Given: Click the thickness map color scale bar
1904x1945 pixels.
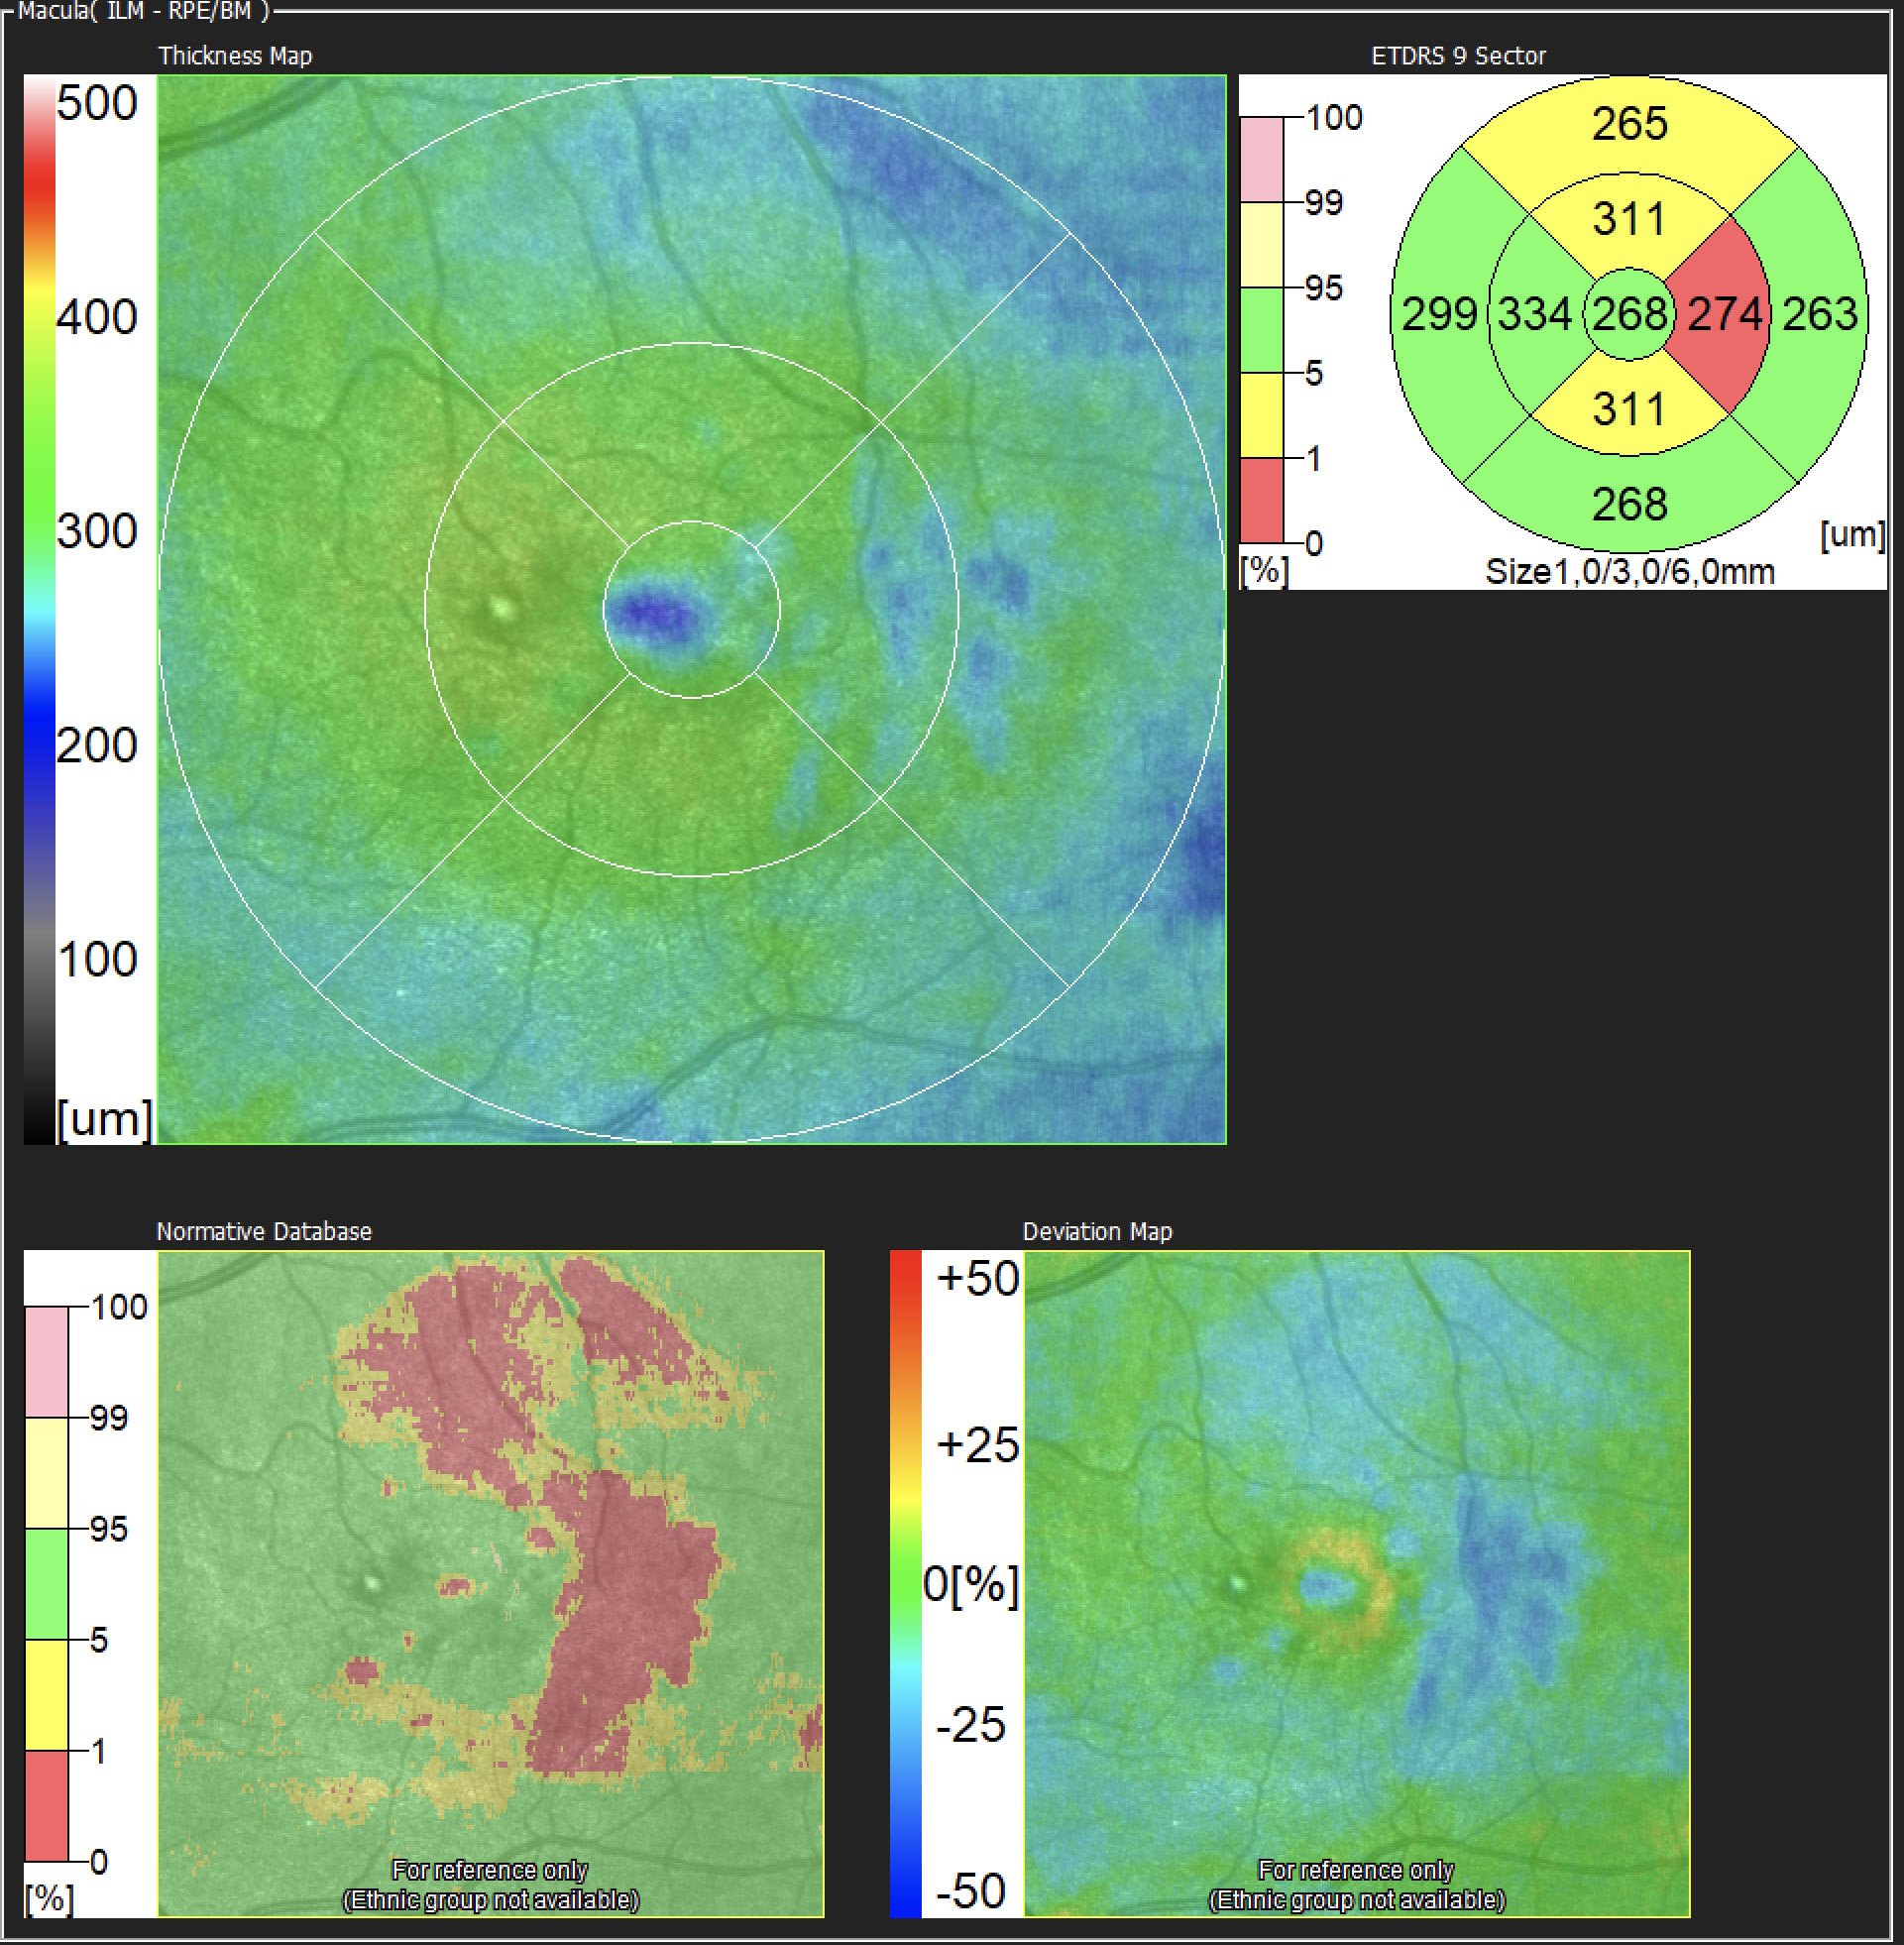Looking at the screenshot, I should point(39,610).
